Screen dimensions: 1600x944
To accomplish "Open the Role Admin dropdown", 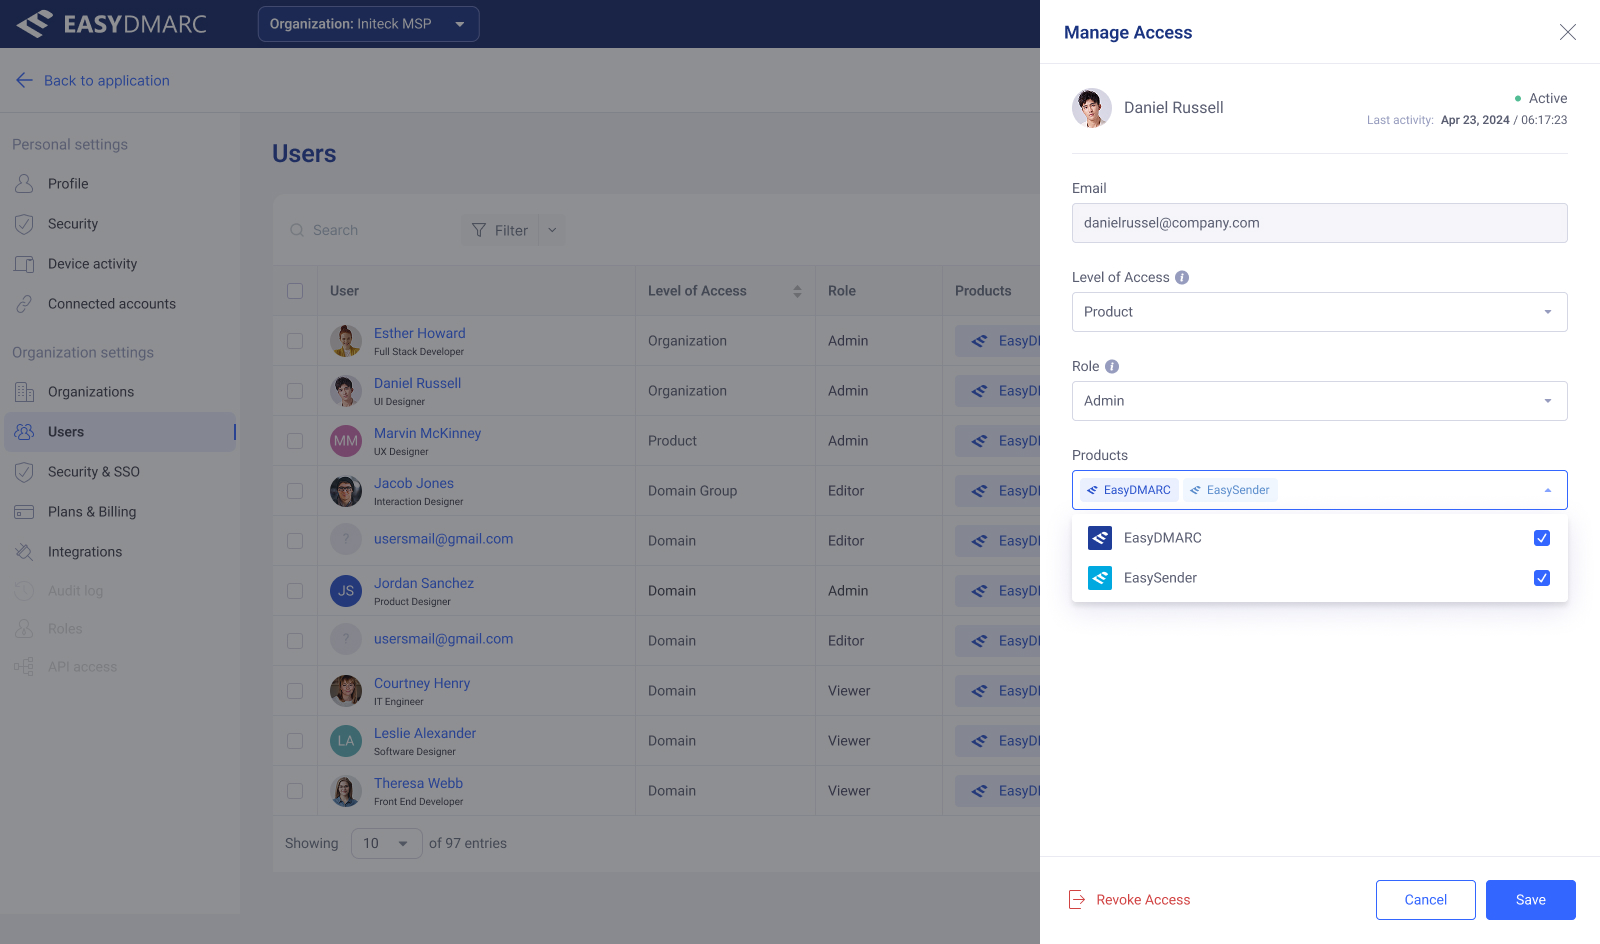I will tap(1319, 401).
